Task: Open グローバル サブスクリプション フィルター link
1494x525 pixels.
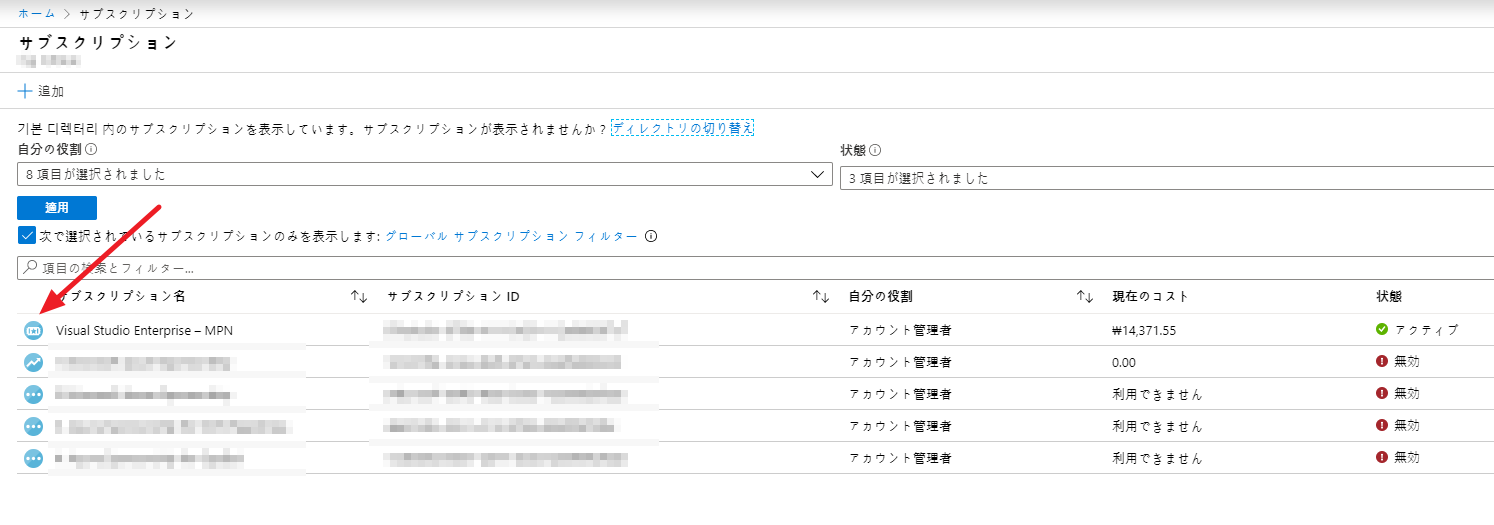Action: coord(511,237)
